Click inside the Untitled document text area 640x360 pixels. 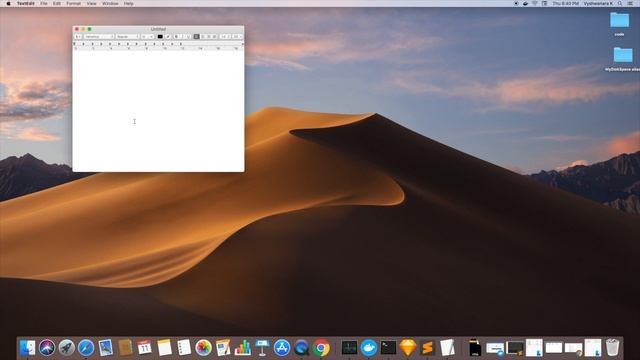coord(158,111)
